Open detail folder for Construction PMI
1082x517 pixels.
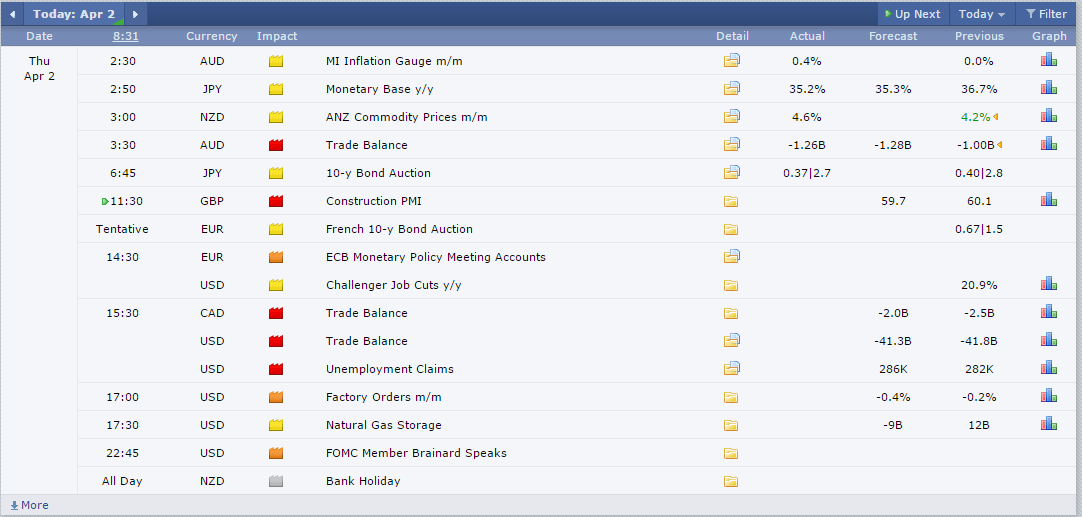point(731,202)
